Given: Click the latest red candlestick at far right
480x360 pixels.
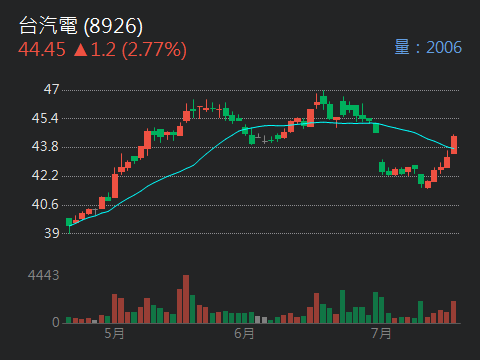Looking at the screenshot, I should (454, 145).
